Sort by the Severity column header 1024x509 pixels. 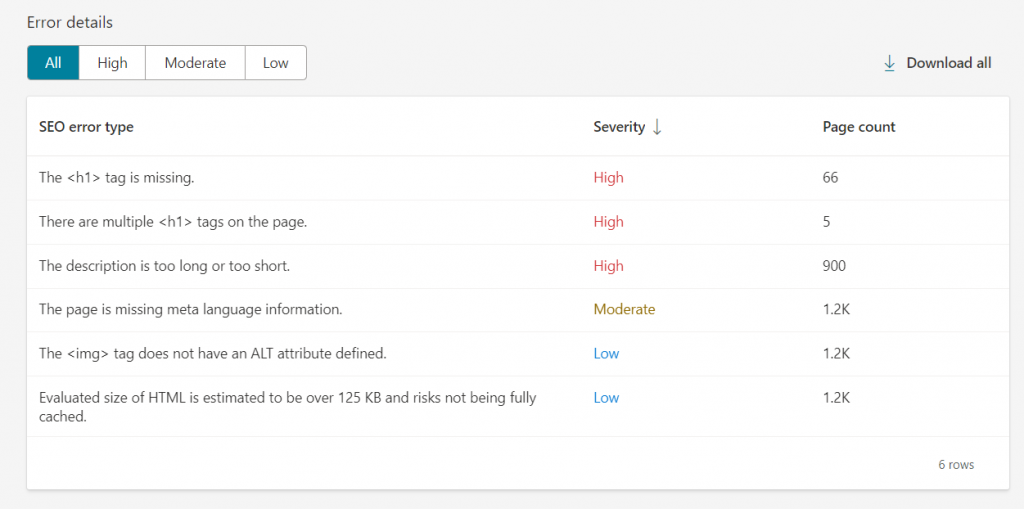619,127
